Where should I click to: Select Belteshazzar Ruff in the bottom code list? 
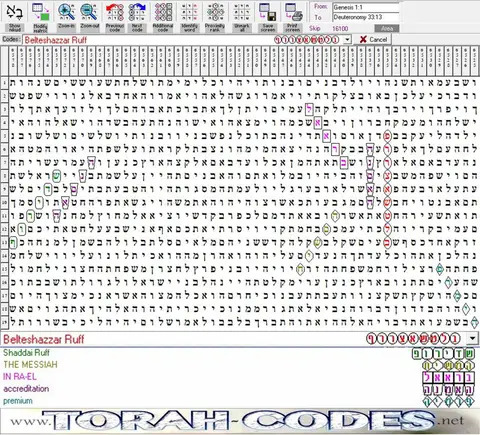pyautogui.click(x=43, y=339)
